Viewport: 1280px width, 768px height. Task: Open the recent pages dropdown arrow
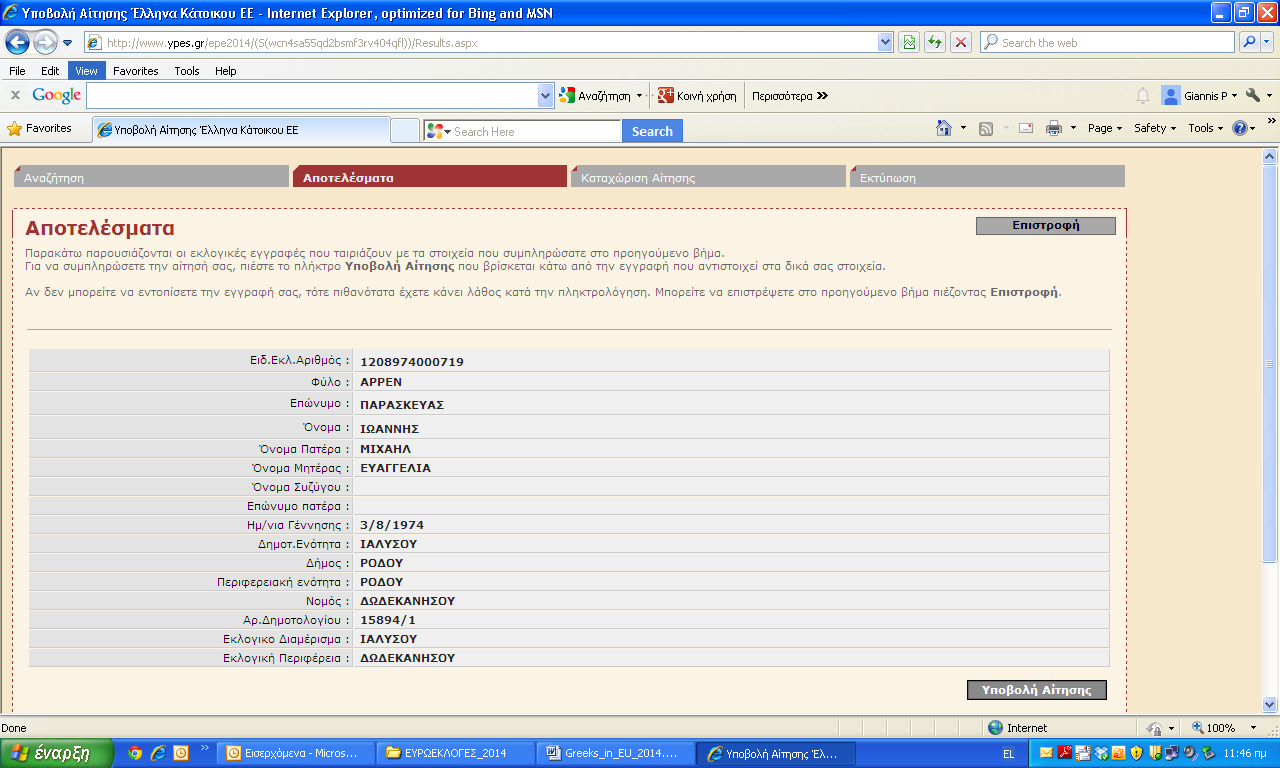point(68,43)
